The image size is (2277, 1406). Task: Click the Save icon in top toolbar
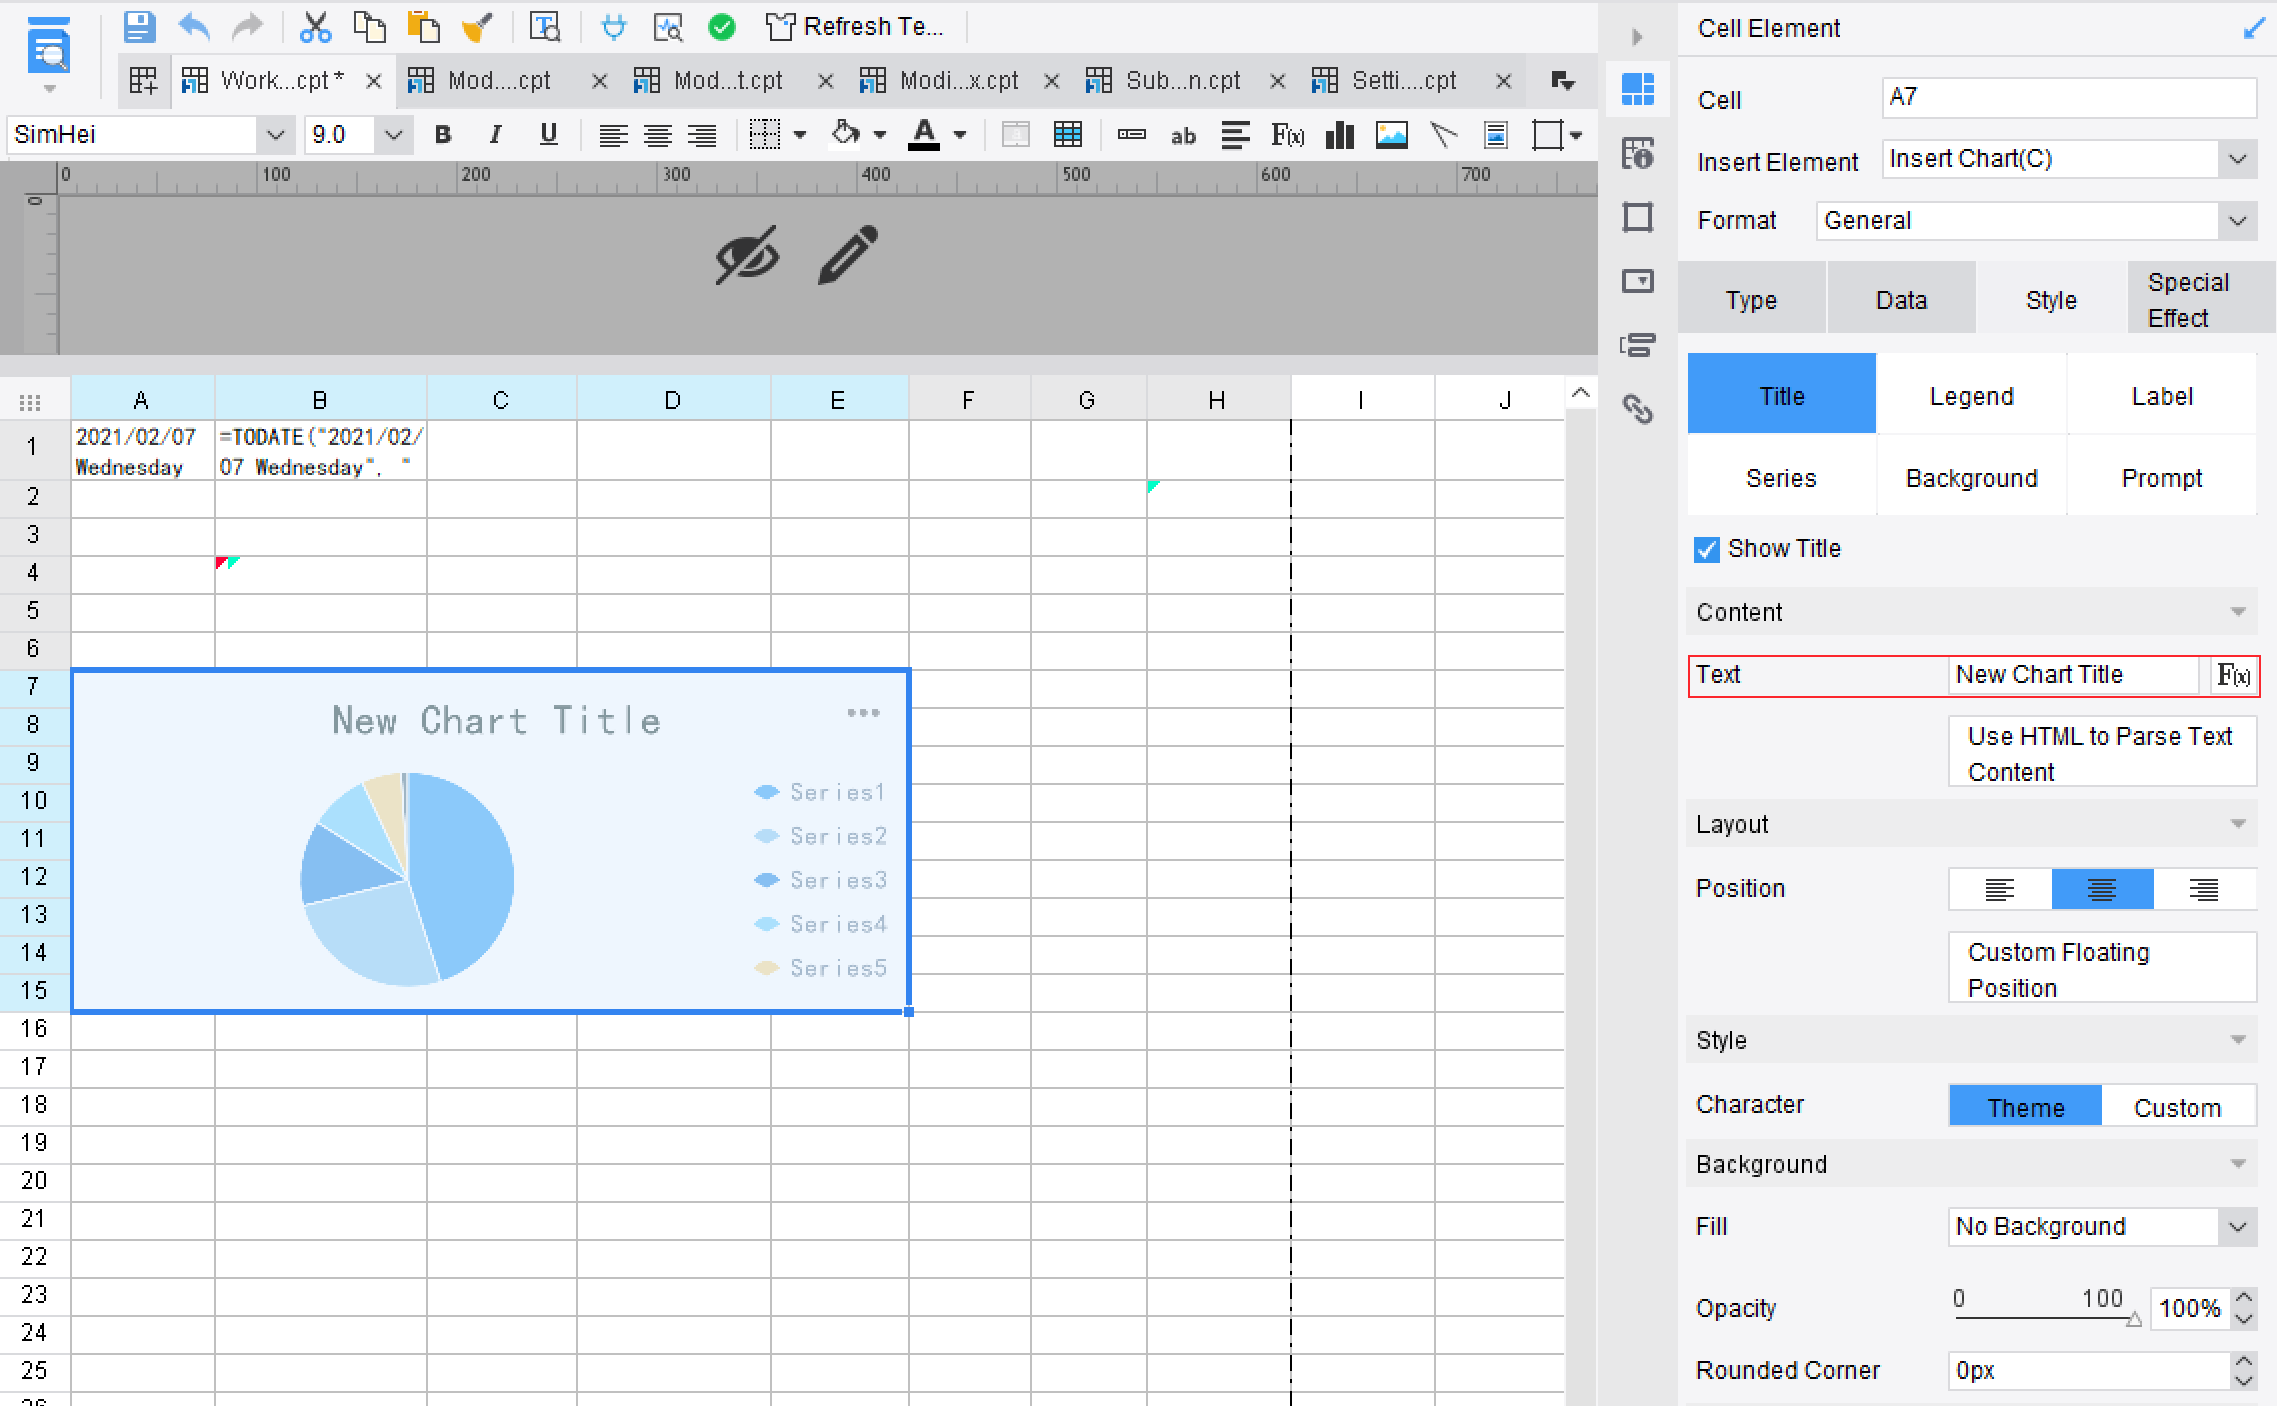pyautogui.click(x=139, y=27)
